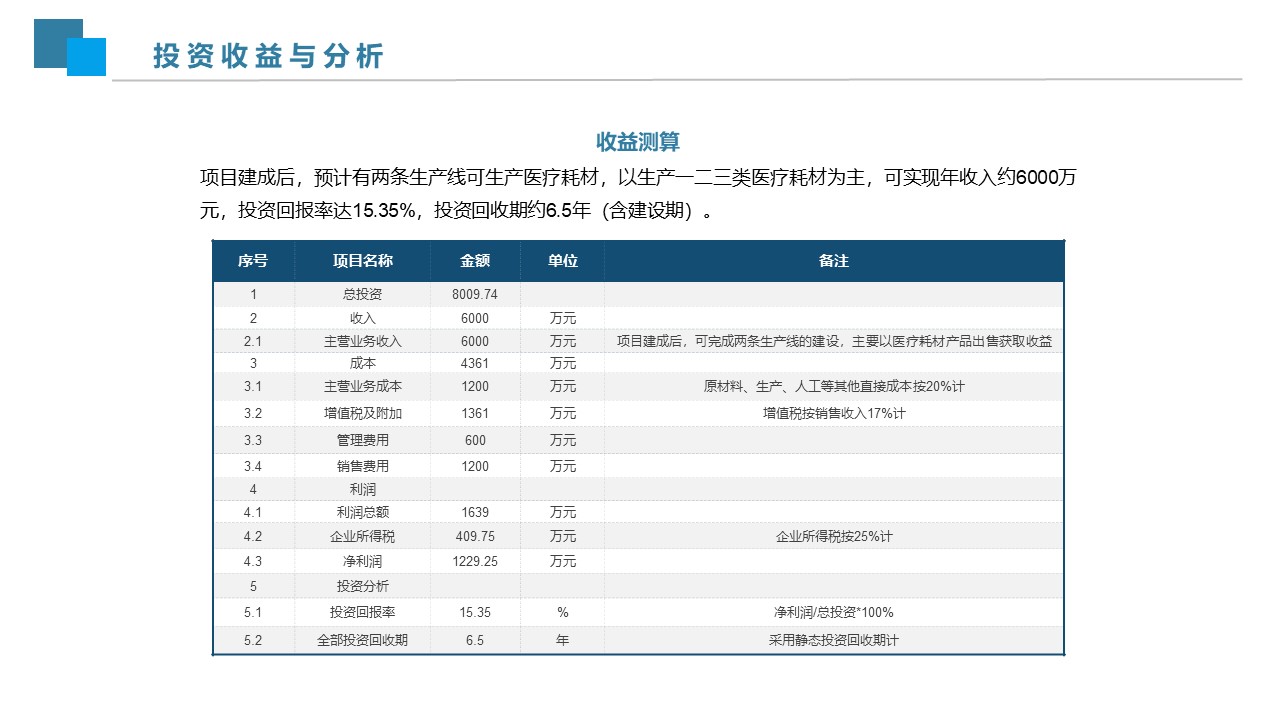Click the 主营业务收入 row name
The height and width of the screenshot is (720, 1280).
click(x=363, y=341)
